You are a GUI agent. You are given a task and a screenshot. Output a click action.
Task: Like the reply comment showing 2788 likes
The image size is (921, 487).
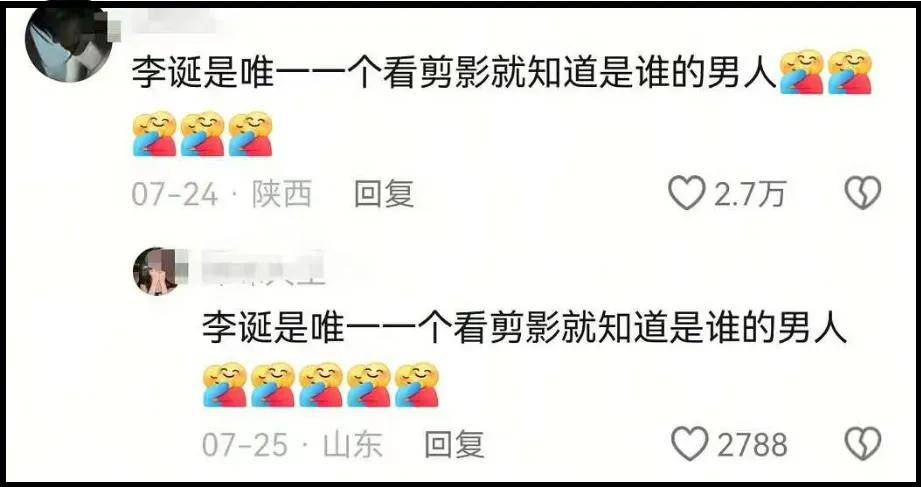coord(690,444)
